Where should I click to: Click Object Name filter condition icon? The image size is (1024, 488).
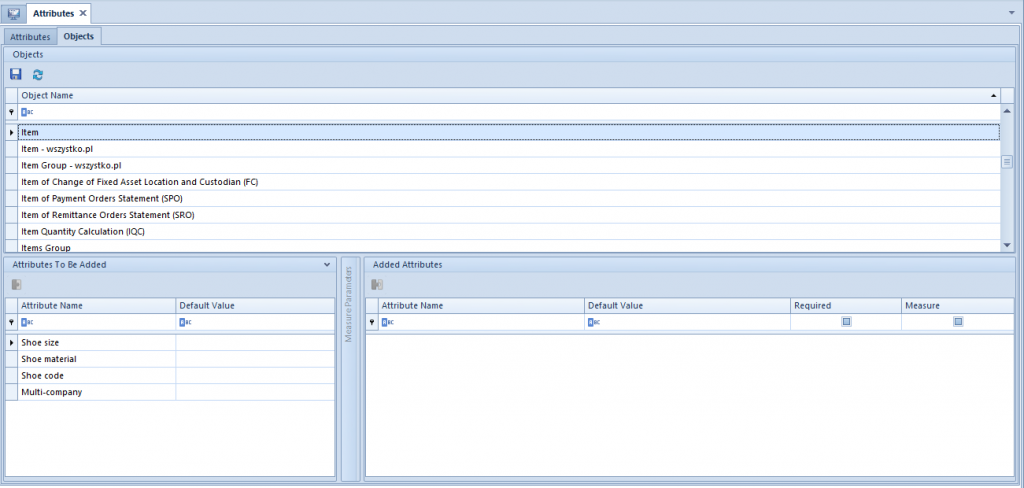(27, 112)
